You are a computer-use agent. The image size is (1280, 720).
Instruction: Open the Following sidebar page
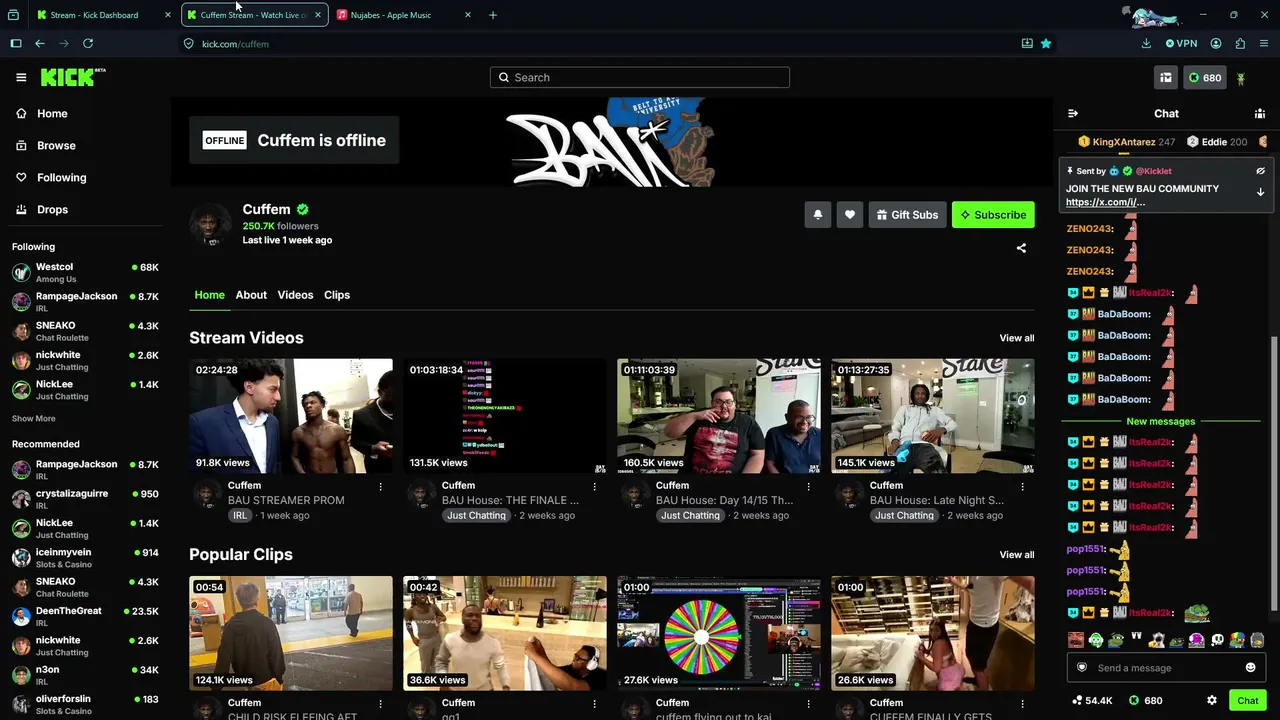click(85, 177)
